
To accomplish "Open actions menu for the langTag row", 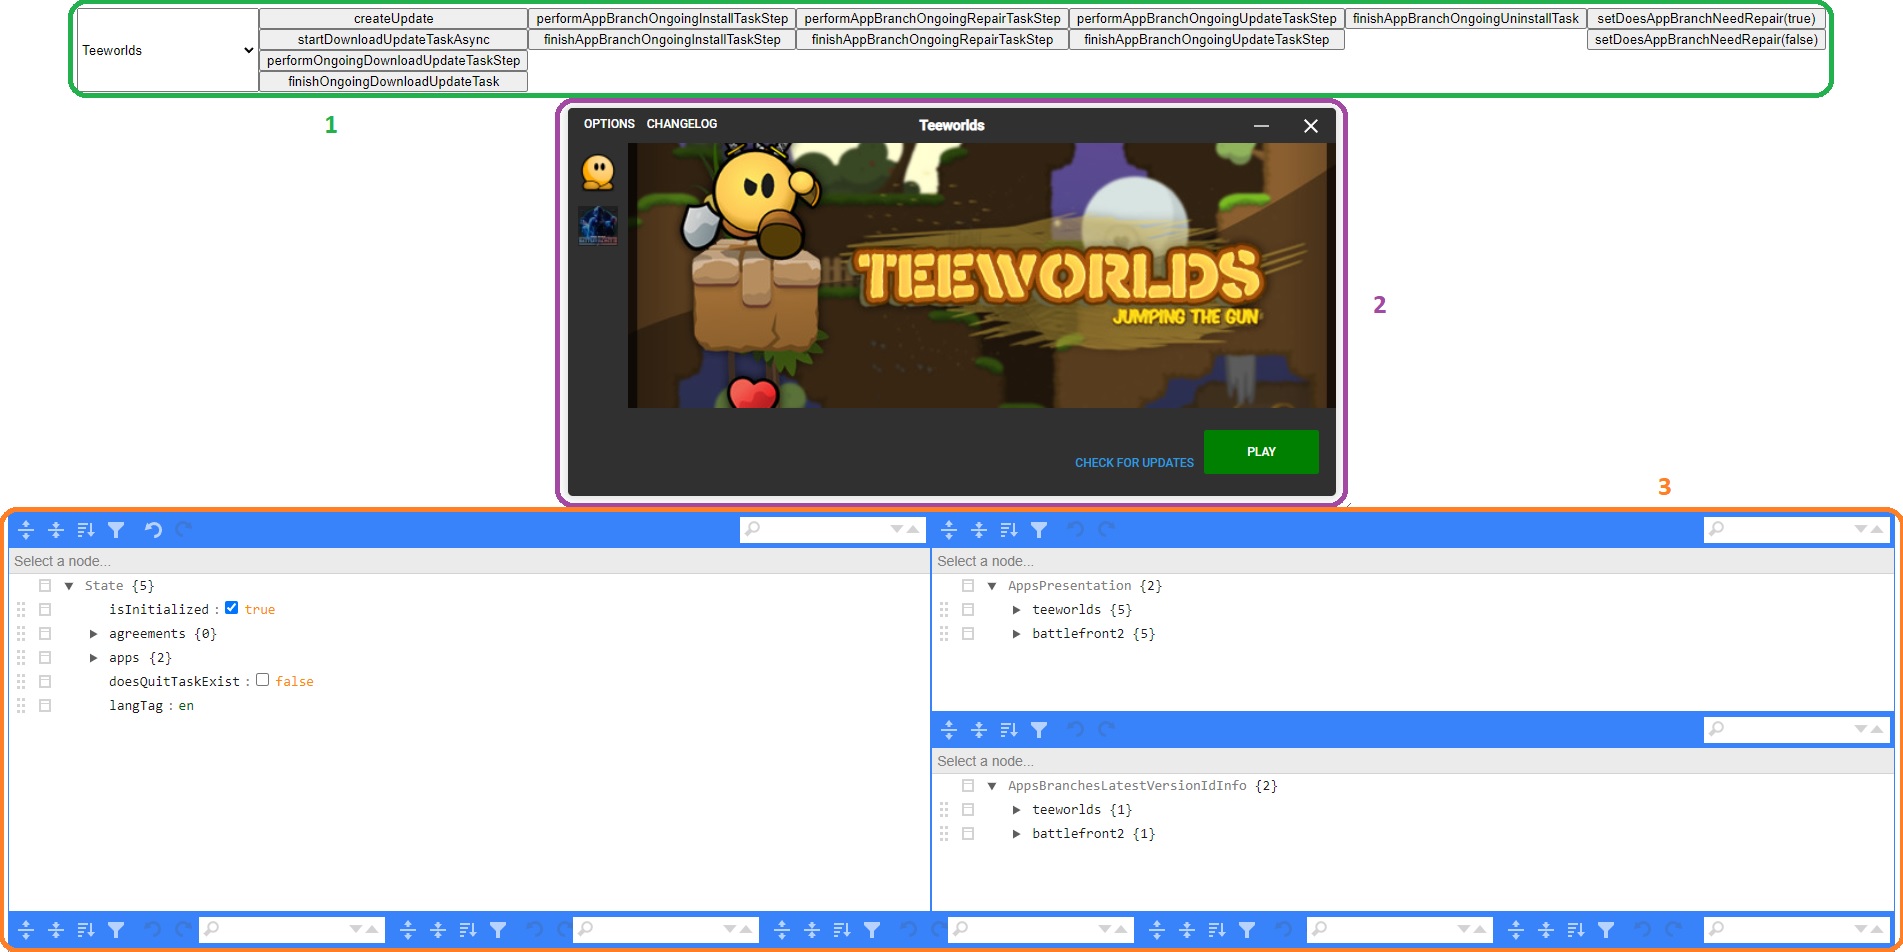I will pyautogui.click(x=45, y=706).
